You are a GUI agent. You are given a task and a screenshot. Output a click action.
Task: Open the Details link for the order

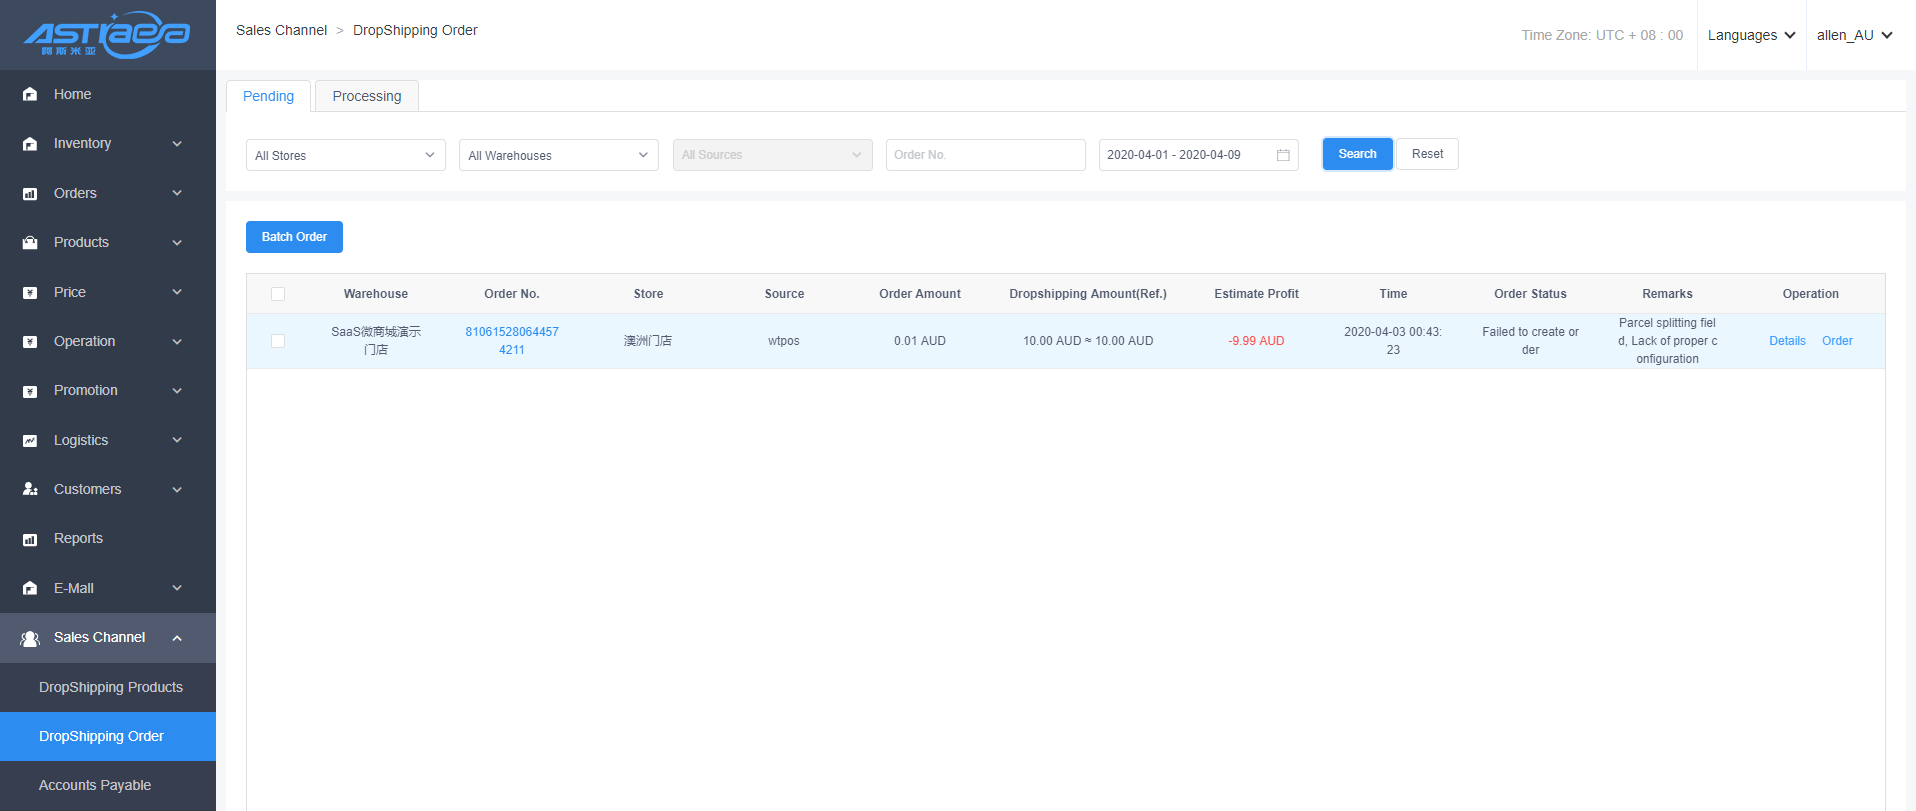click(x=1787, y=341)
